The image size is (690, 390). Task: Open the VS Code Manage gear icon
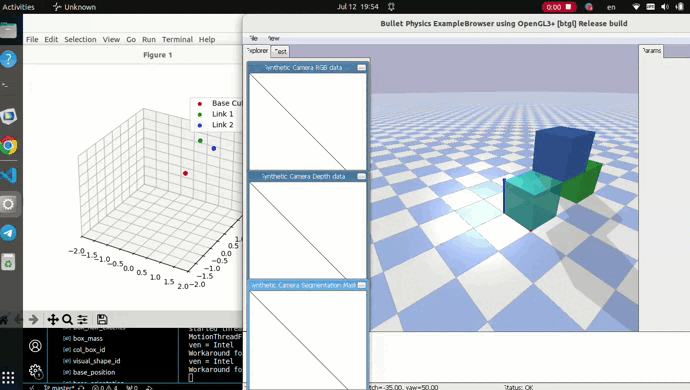[x=36, y=371]
